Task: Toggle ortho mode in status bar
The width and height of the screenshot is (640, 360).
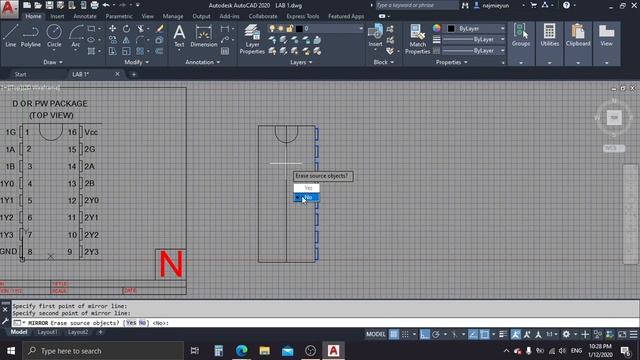Action: [424, 334]
